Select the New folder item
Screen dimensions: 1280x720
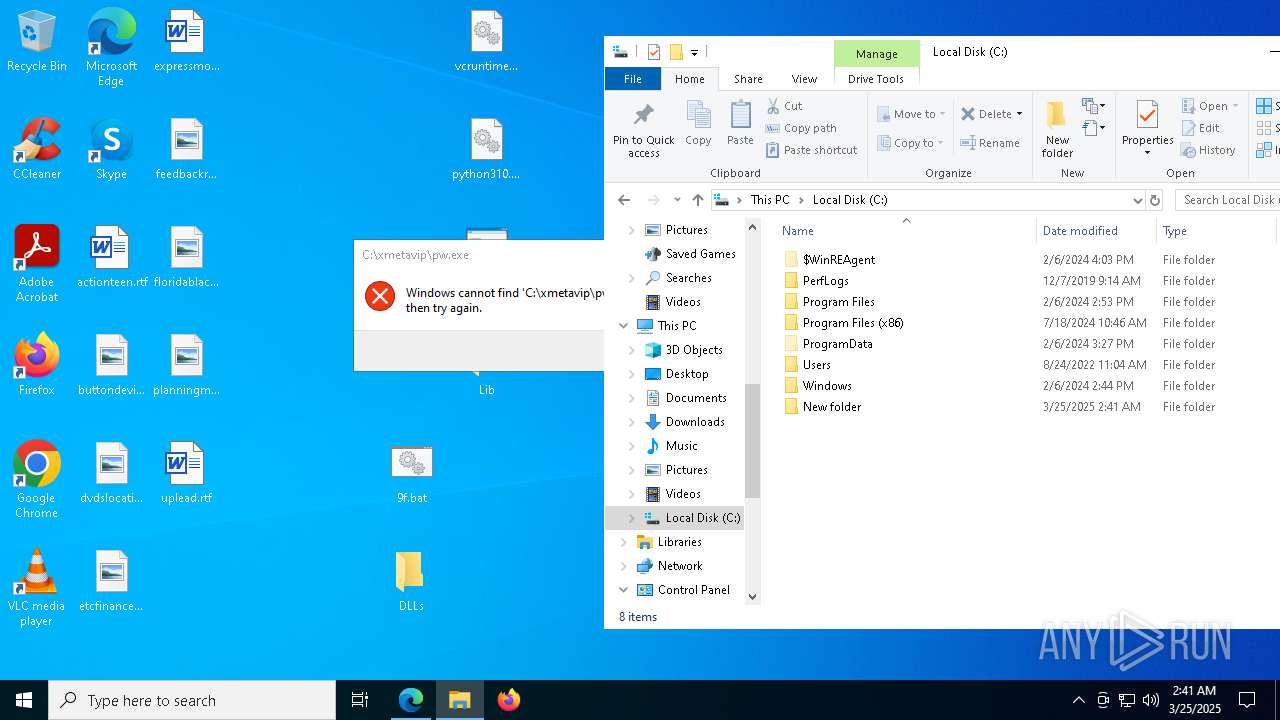coord(831,407)
